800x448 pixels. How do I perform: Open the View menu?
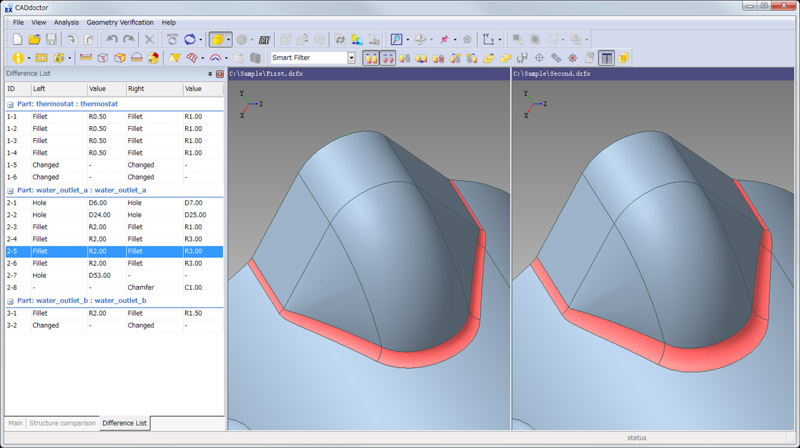click(39, 22)
